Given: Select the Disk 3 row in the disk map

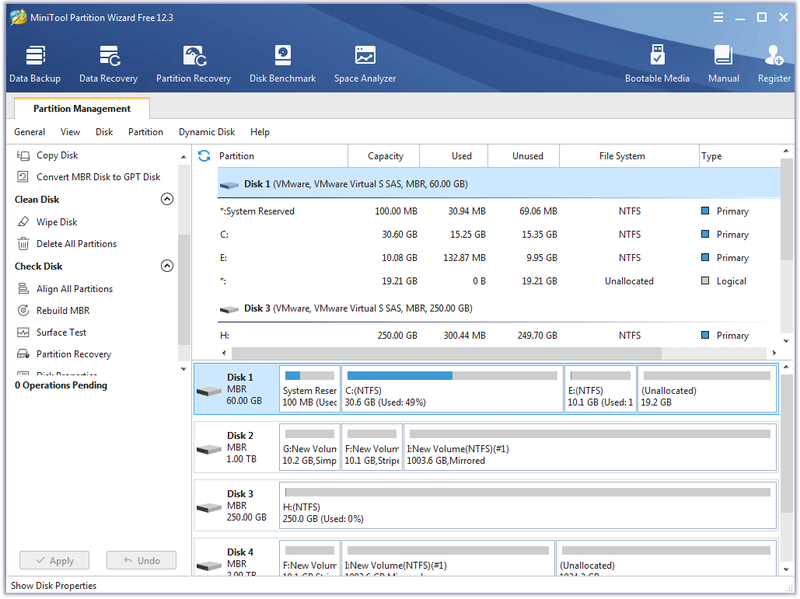Looking at the screenshot, I should [485, 505].
